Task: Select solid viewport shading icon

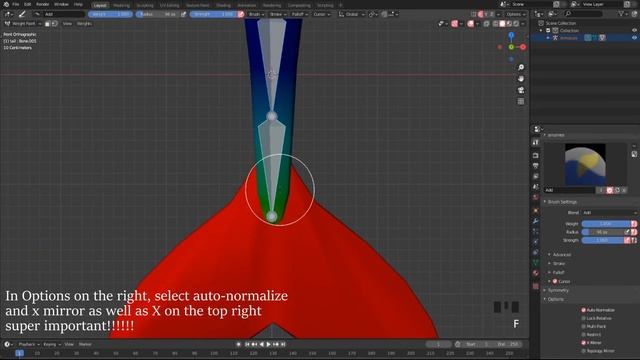Action: coord(502,24)
